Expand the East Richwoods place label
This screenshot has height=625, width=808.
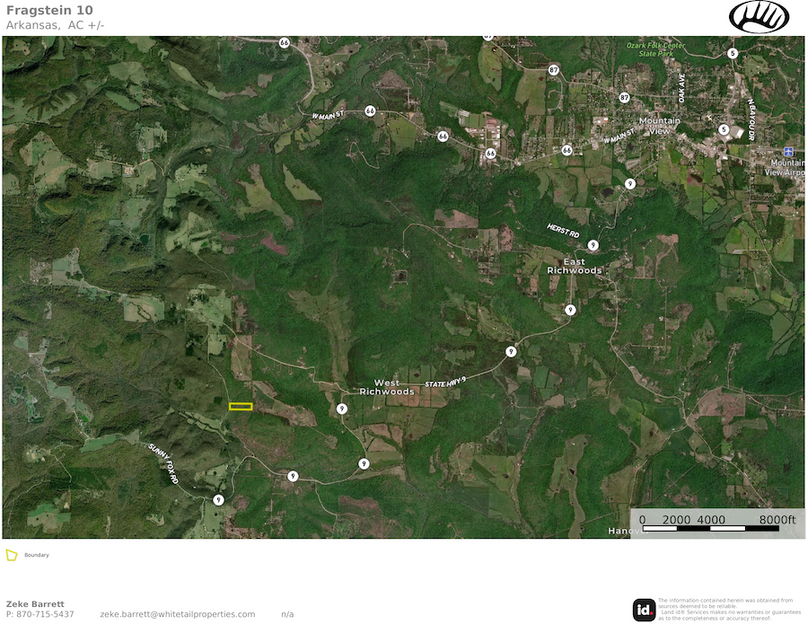576,266
